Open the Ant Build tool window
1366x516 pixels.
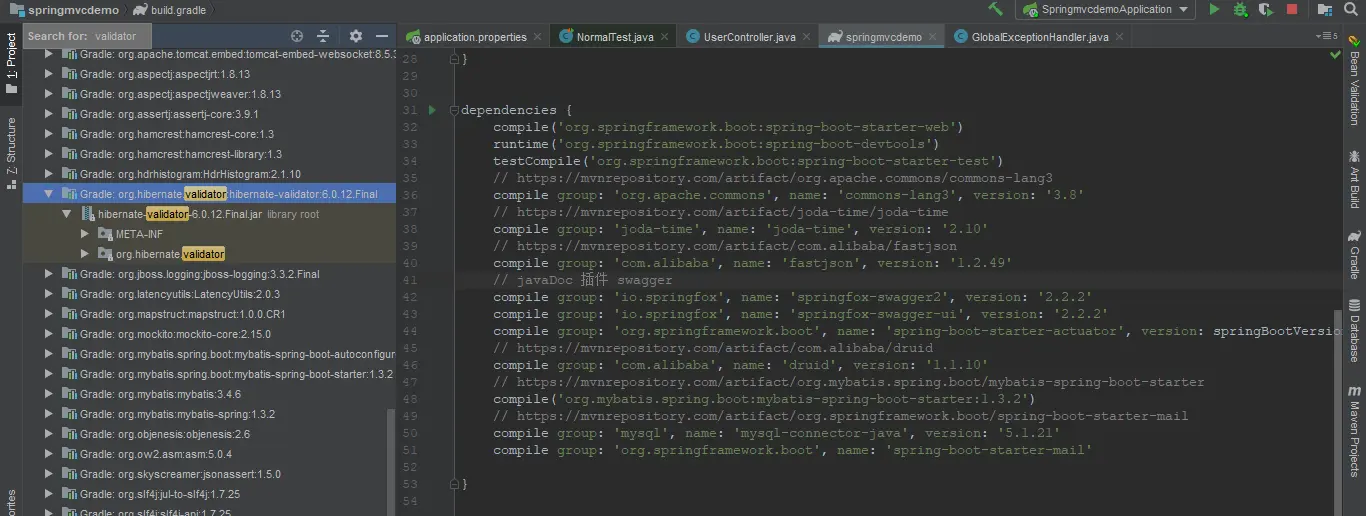(x=1354, y=178)
